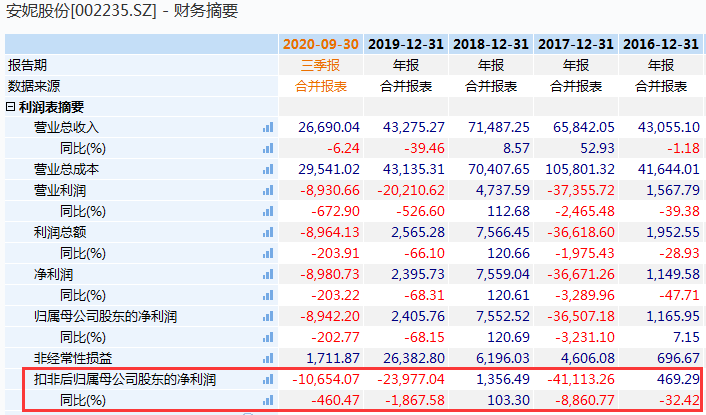The height and width of the screenshot is (415, 706).
Task: Click the growth value -8,860.77
Action: 585,401
